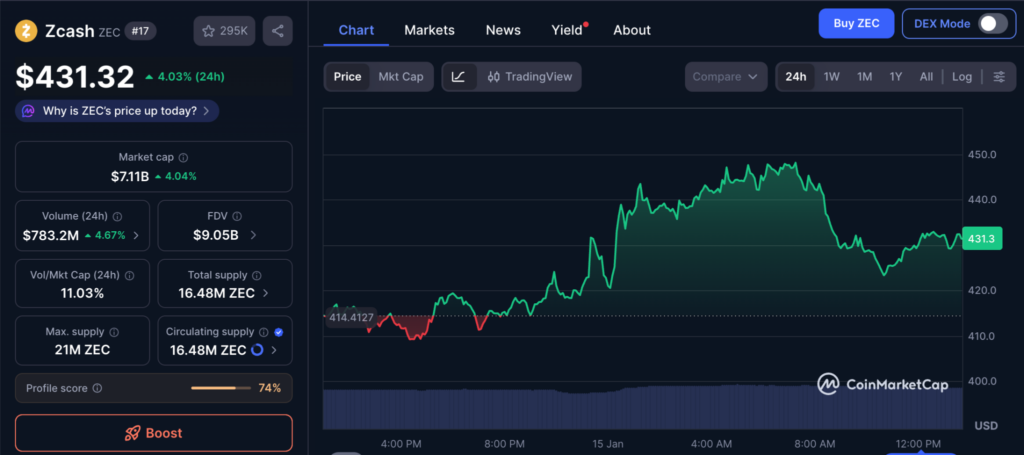
Task: Select the line chart icon
Action: [x=458, y=77]
